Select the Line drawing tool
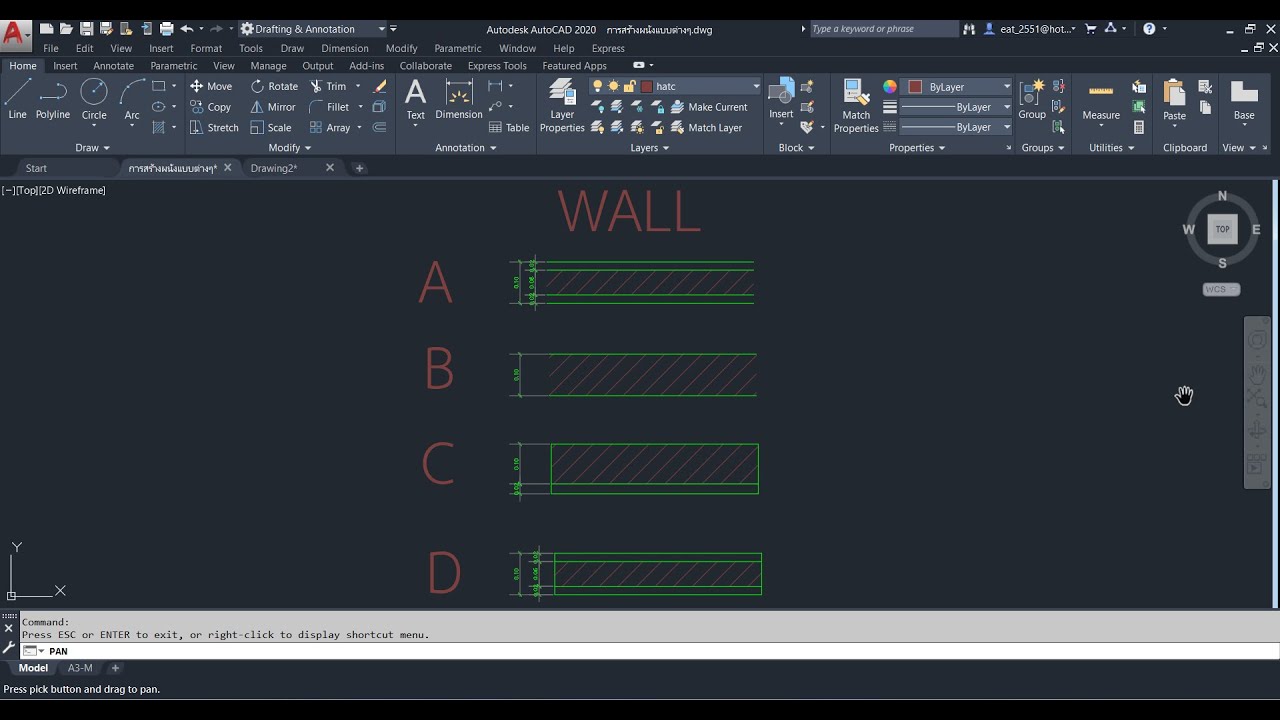 click(17, 100)
